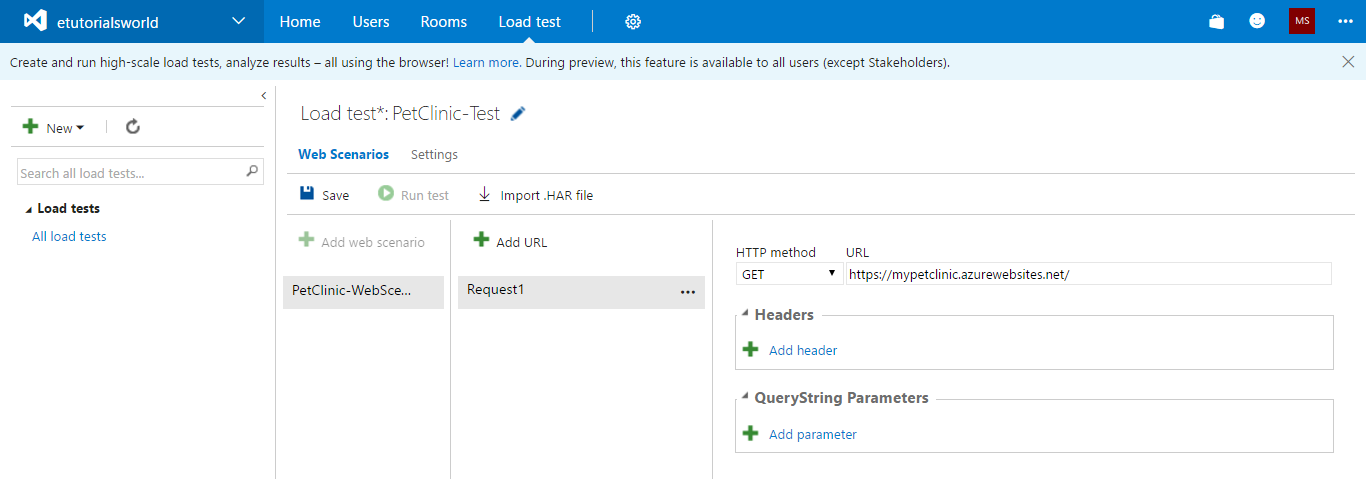1366x479 pixels.
Task: Select the PetClinic-WebSce... scenario
Action: click(x=364, y=291)
